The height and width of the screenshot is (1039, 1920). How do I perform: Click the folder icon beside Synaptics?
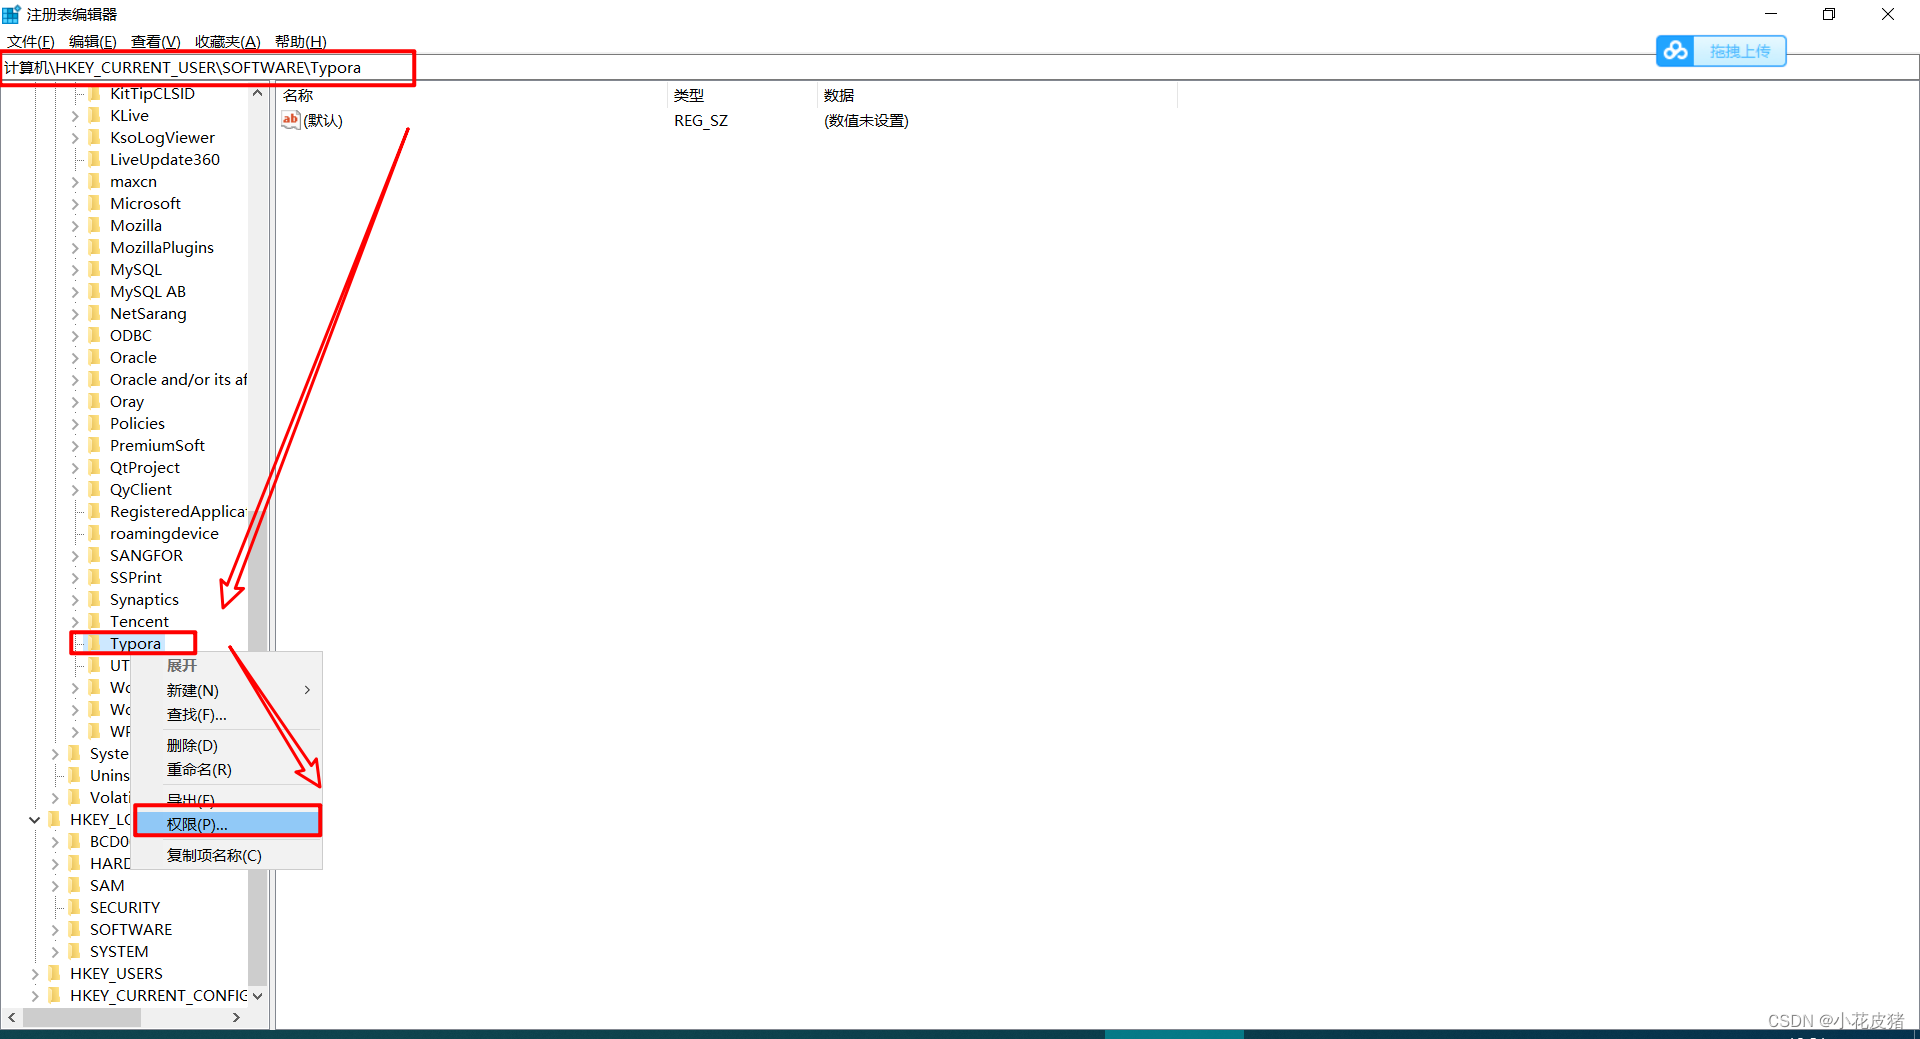pyautogui.click(x=95, y=599)
